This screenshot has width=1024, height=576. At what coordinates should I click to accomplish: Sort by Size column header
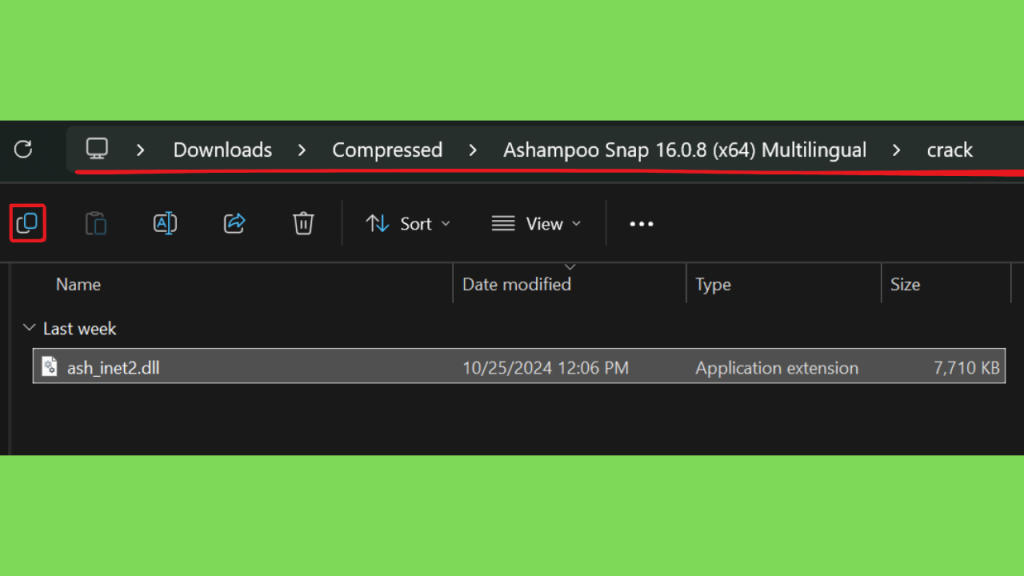[x=905, y=285]
